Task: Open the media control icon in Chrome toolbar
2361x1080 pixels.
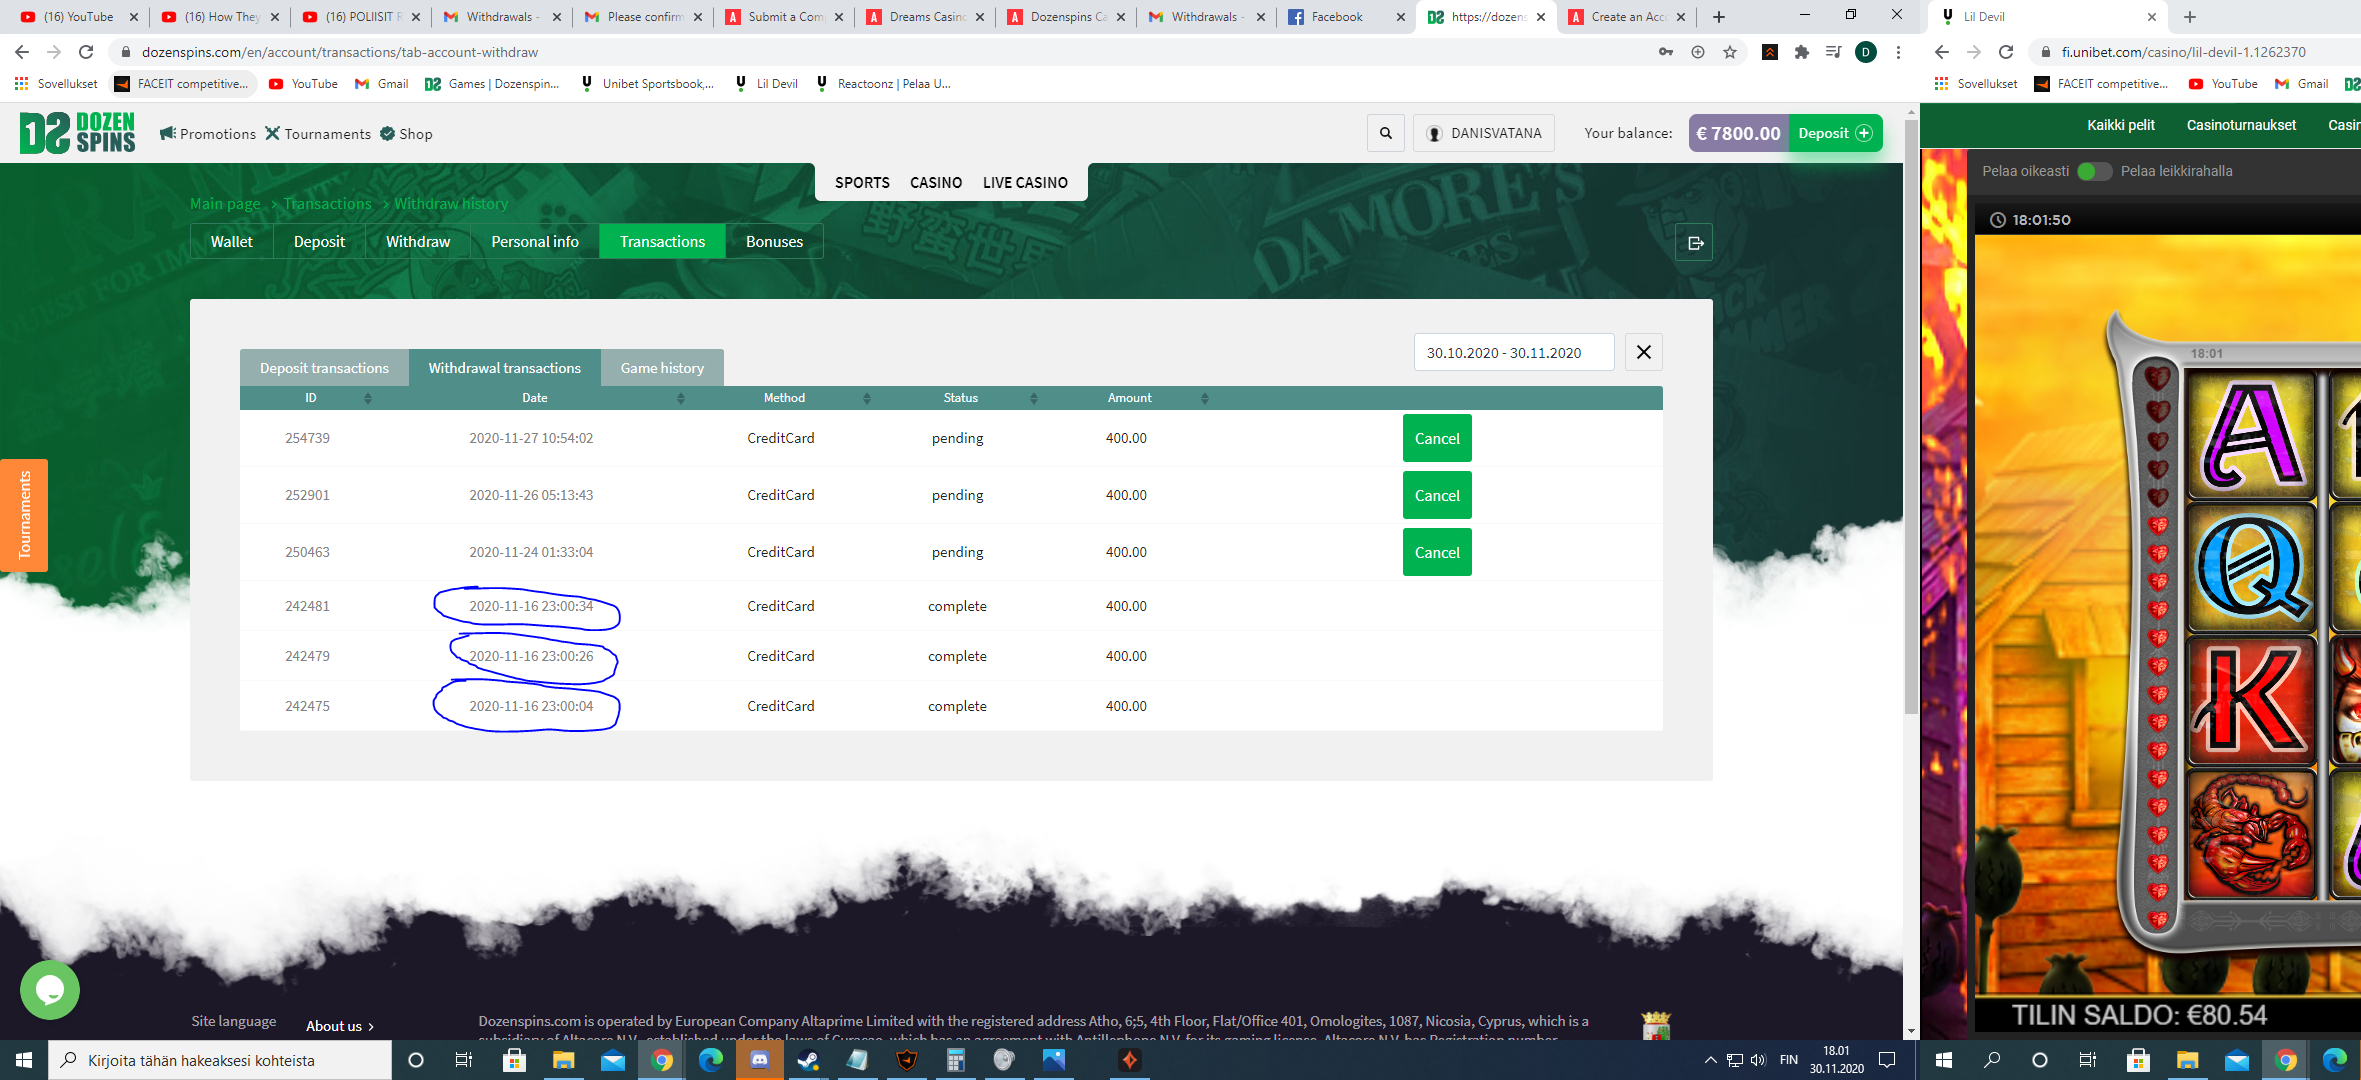Action: pos(1834,52)
